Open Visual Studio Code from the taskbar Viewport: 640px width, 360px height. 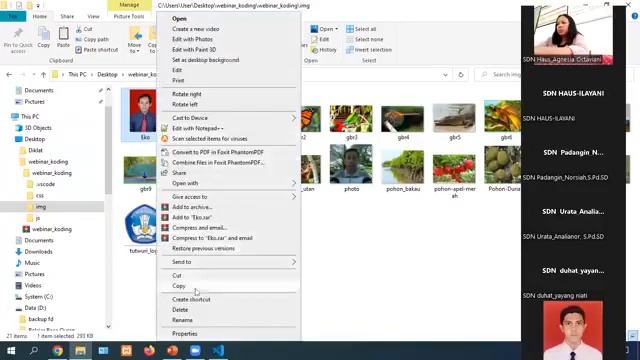click(218, 351)
